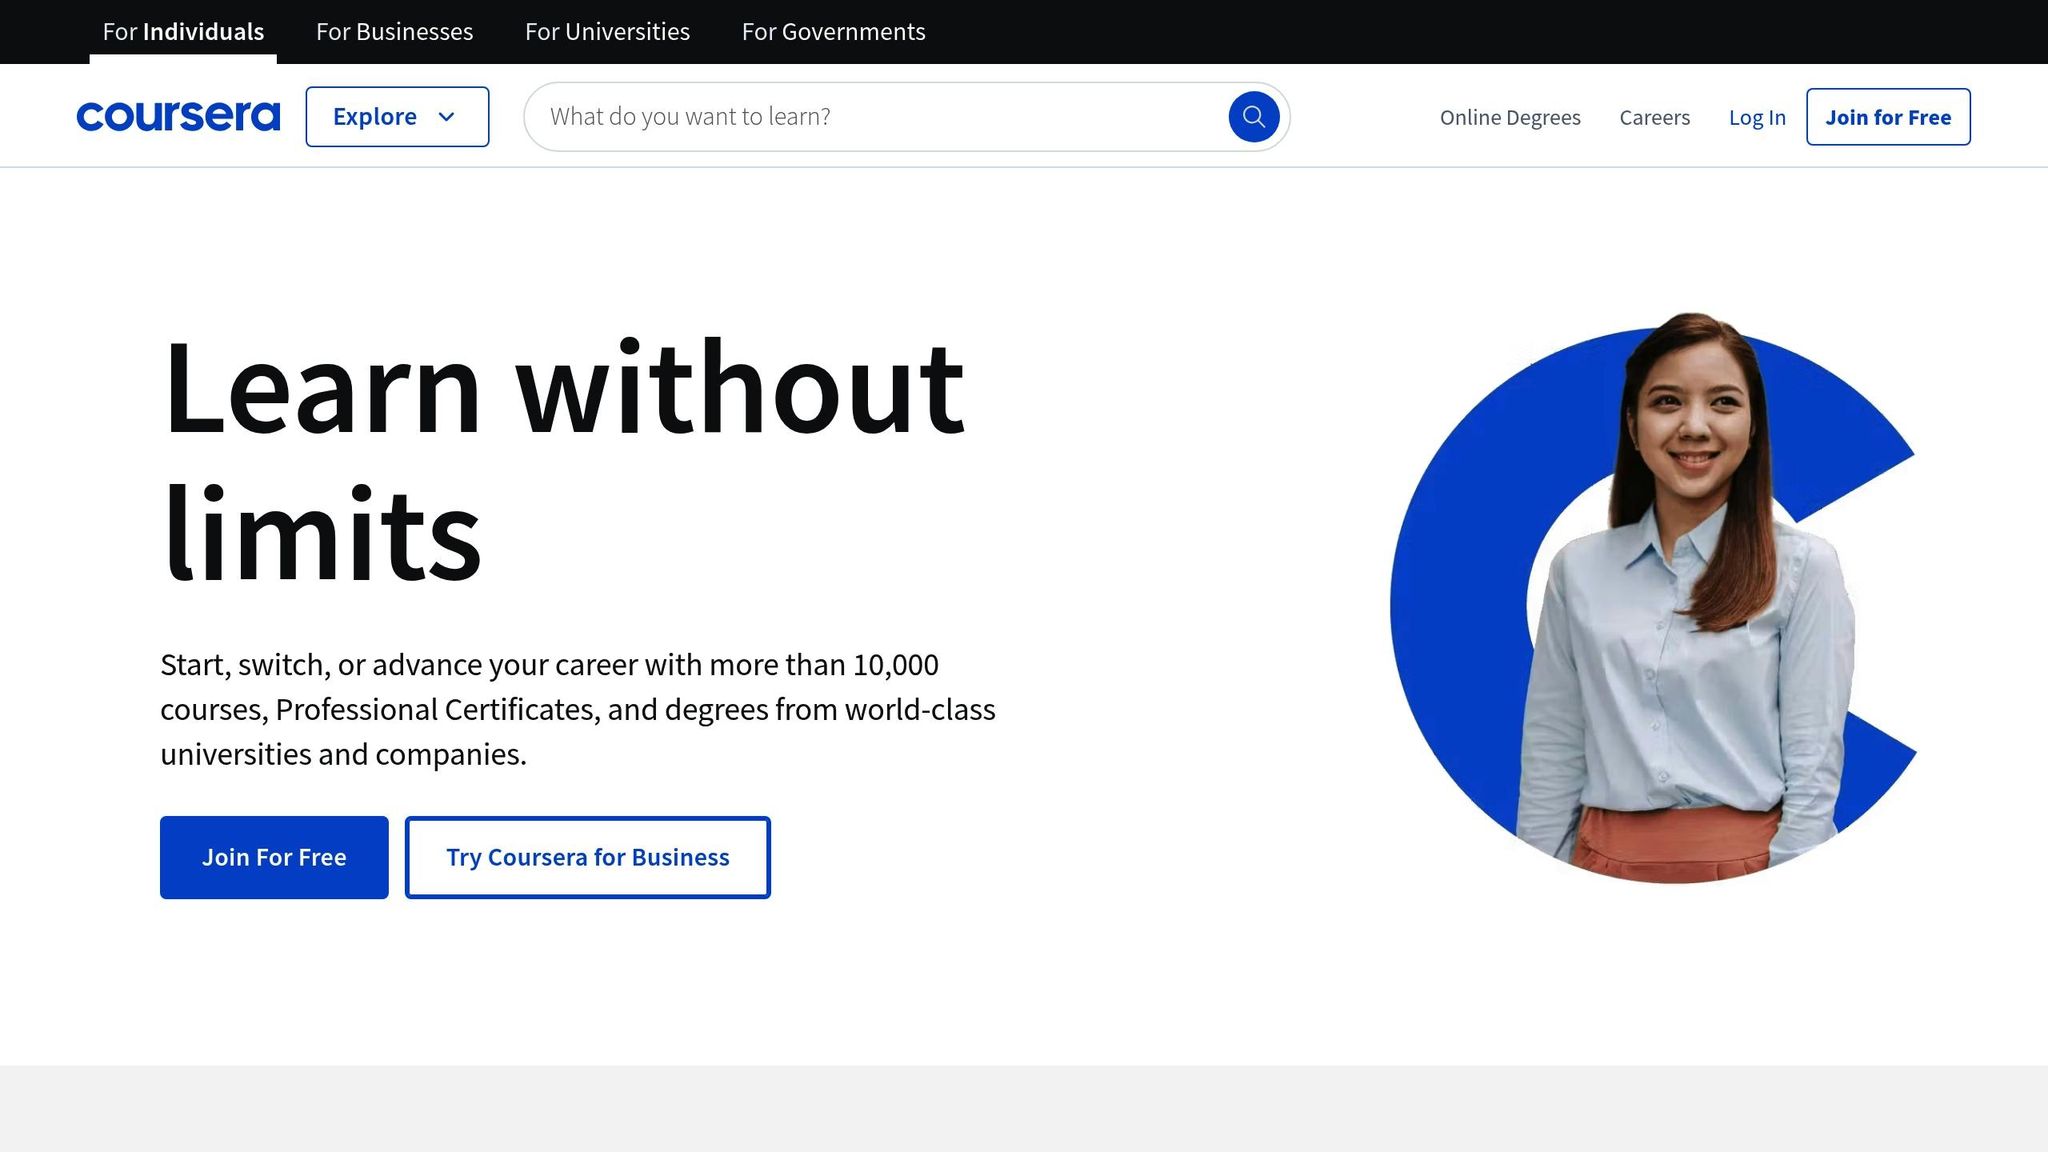Click the search magnifying glass icon

[1253, 116]
